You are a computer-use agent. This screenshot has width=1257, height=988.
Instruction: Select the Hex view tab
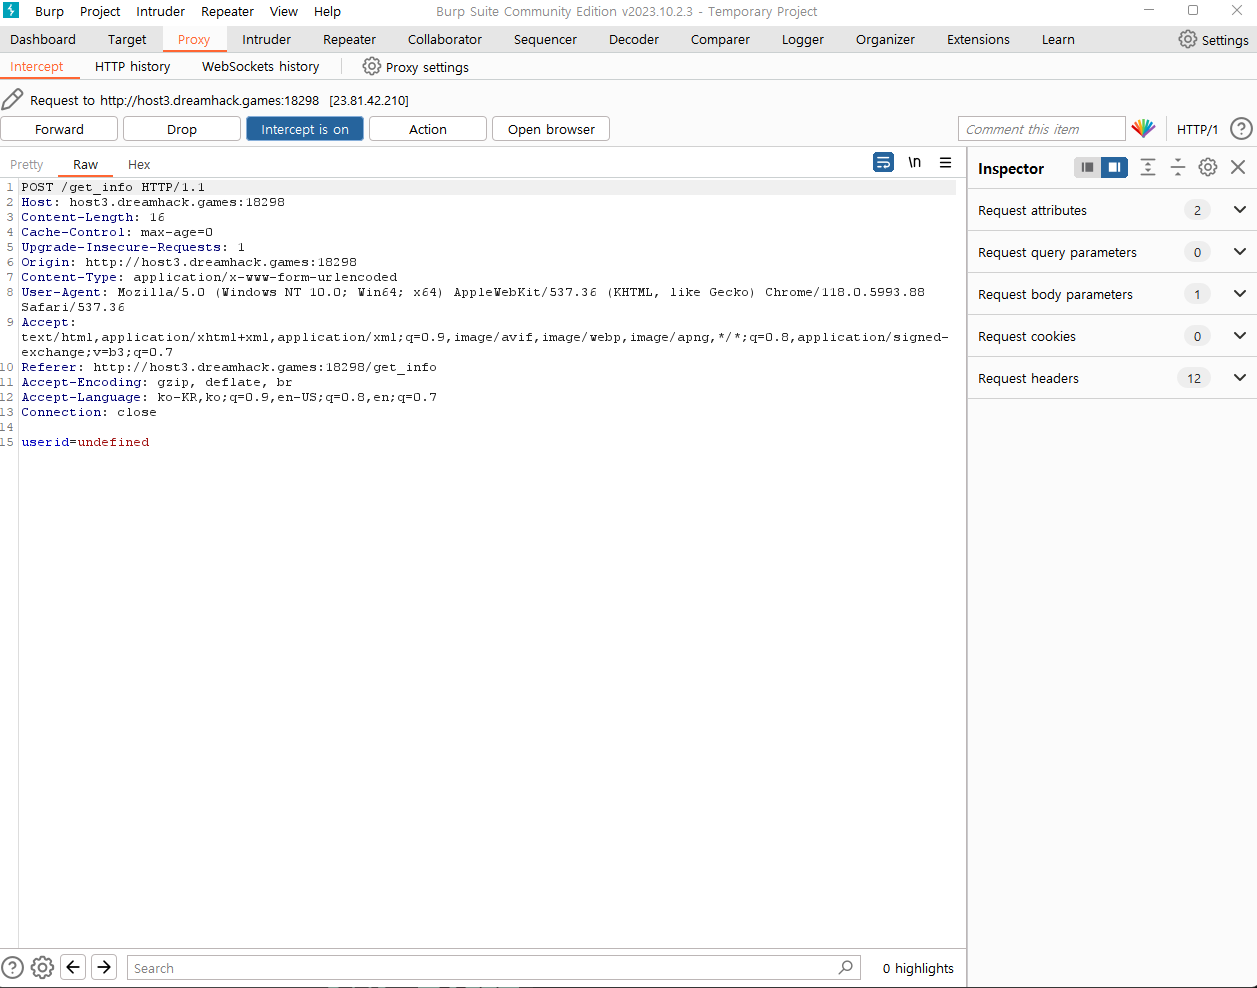[139, 164]
